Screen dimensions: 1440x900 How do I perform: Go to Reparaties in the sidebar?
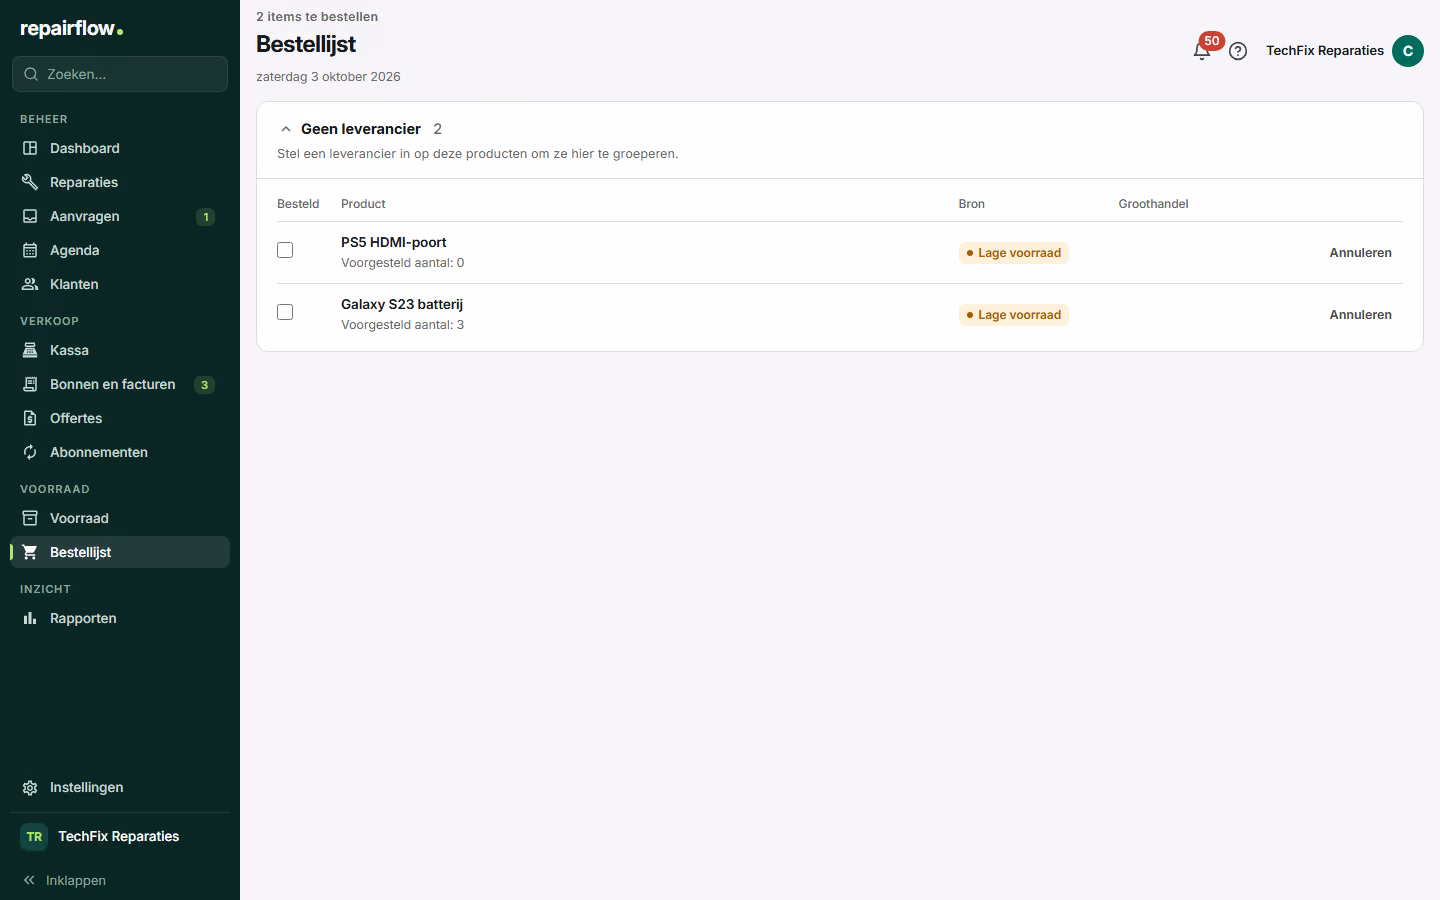(x=120, y=182)
